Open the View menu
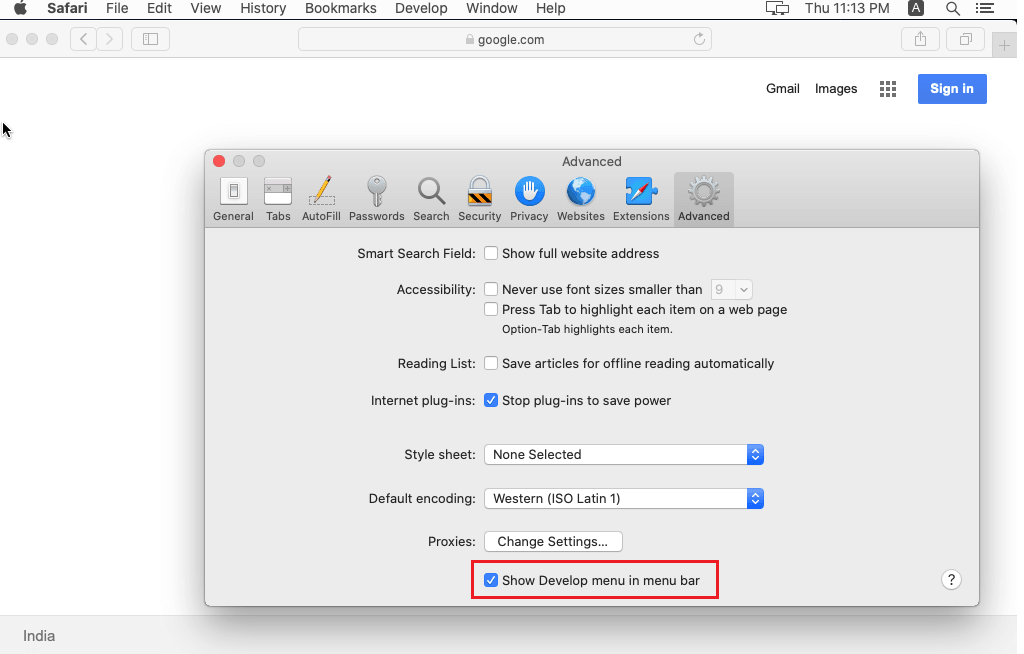This screenshot has width=1024, height=654. [x=206, y=8]
